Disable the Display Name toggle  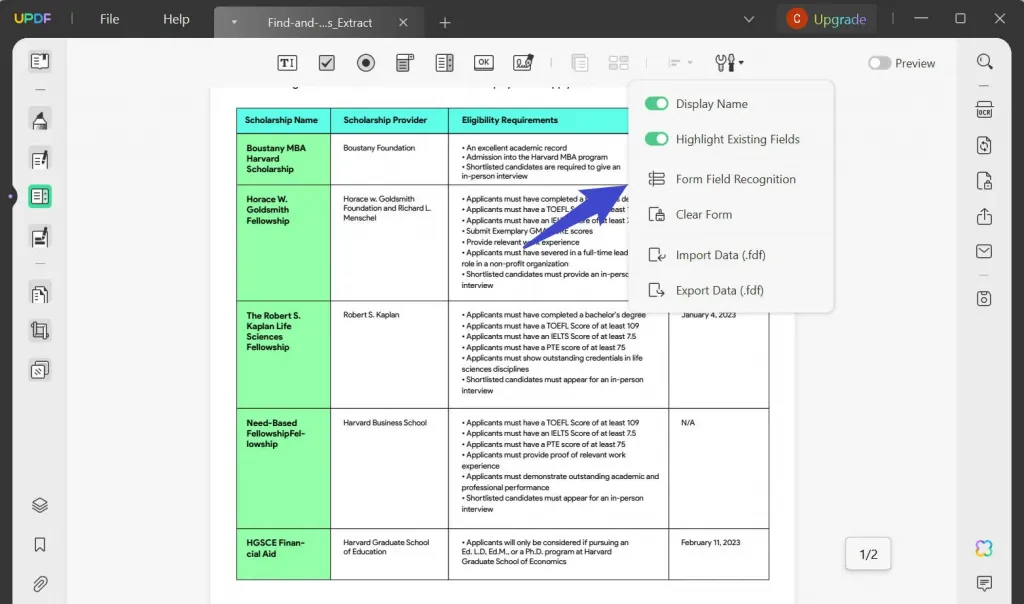[x=656, y=104]
